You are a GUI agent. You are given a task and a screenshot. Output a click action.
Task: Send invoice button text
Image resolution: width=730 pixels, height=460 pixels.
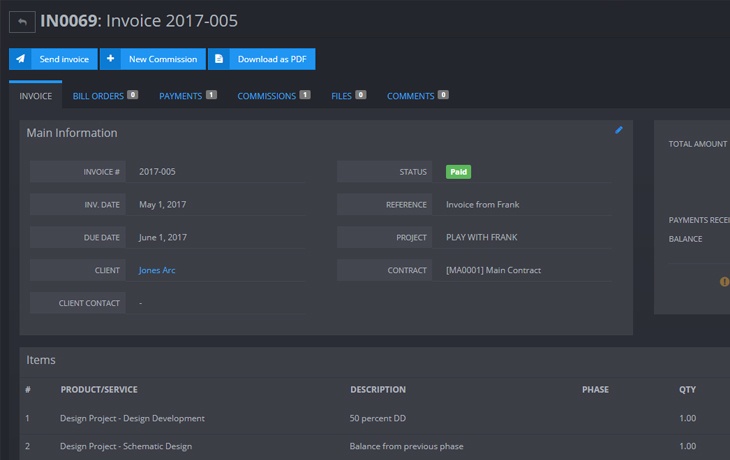click(x=64, y=59)
